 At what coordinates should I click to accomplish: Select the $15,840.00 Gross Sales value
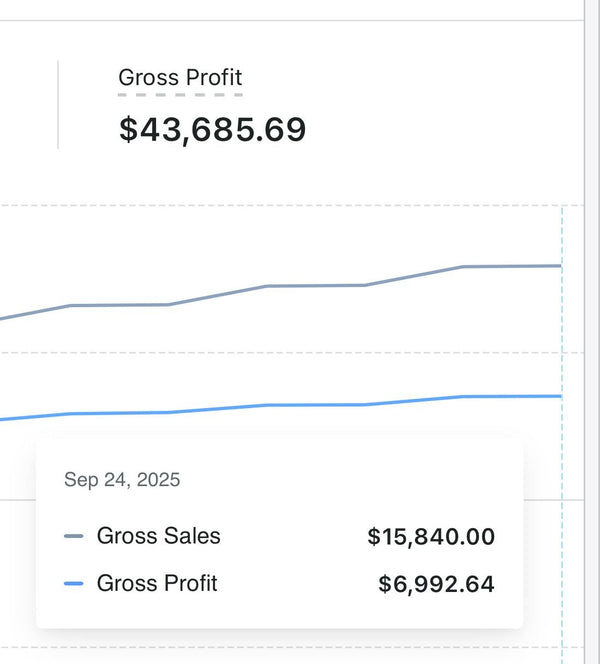click(431, 537)
